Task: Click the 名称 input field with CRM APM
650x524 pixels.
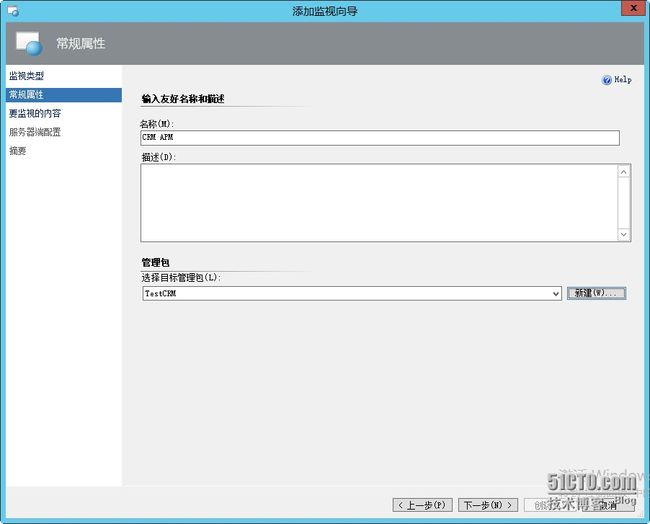Action: [x=380, y=138]
